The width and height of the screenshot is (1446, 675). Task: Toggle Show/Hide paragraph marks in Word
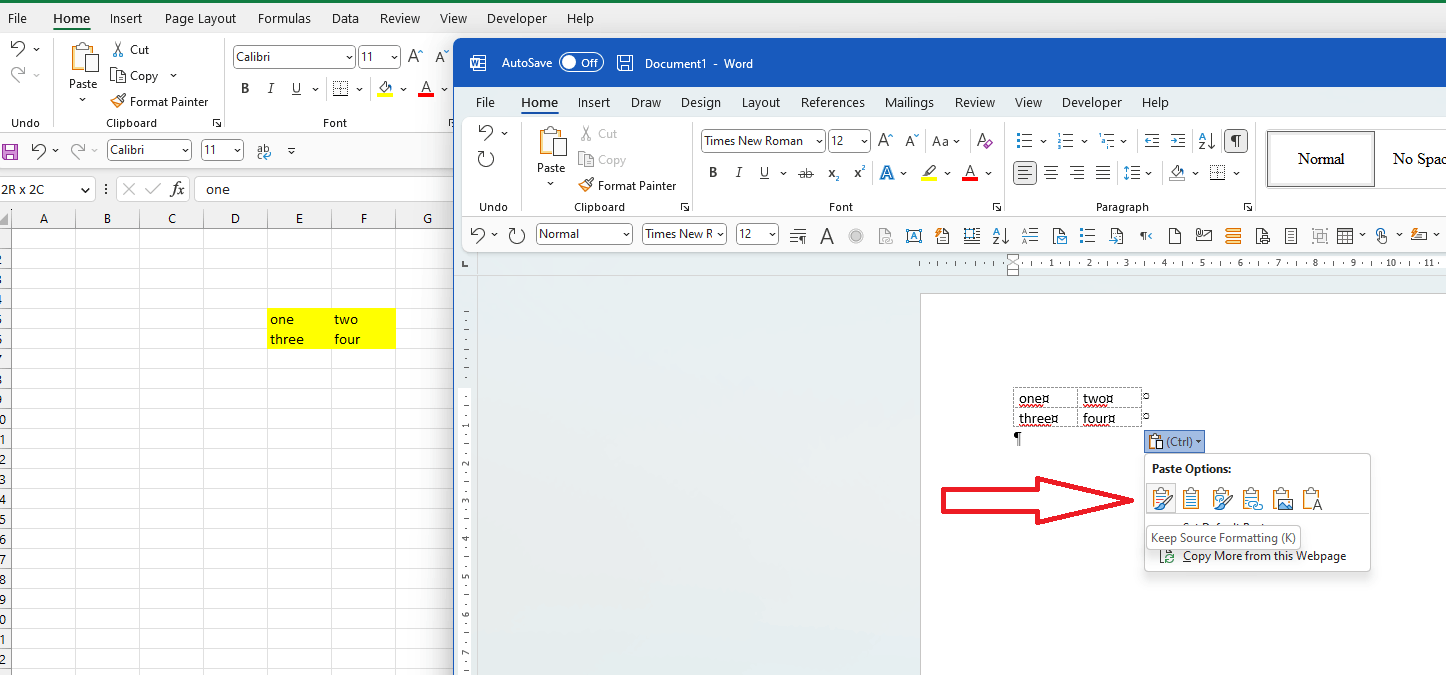pos(1236,141)
